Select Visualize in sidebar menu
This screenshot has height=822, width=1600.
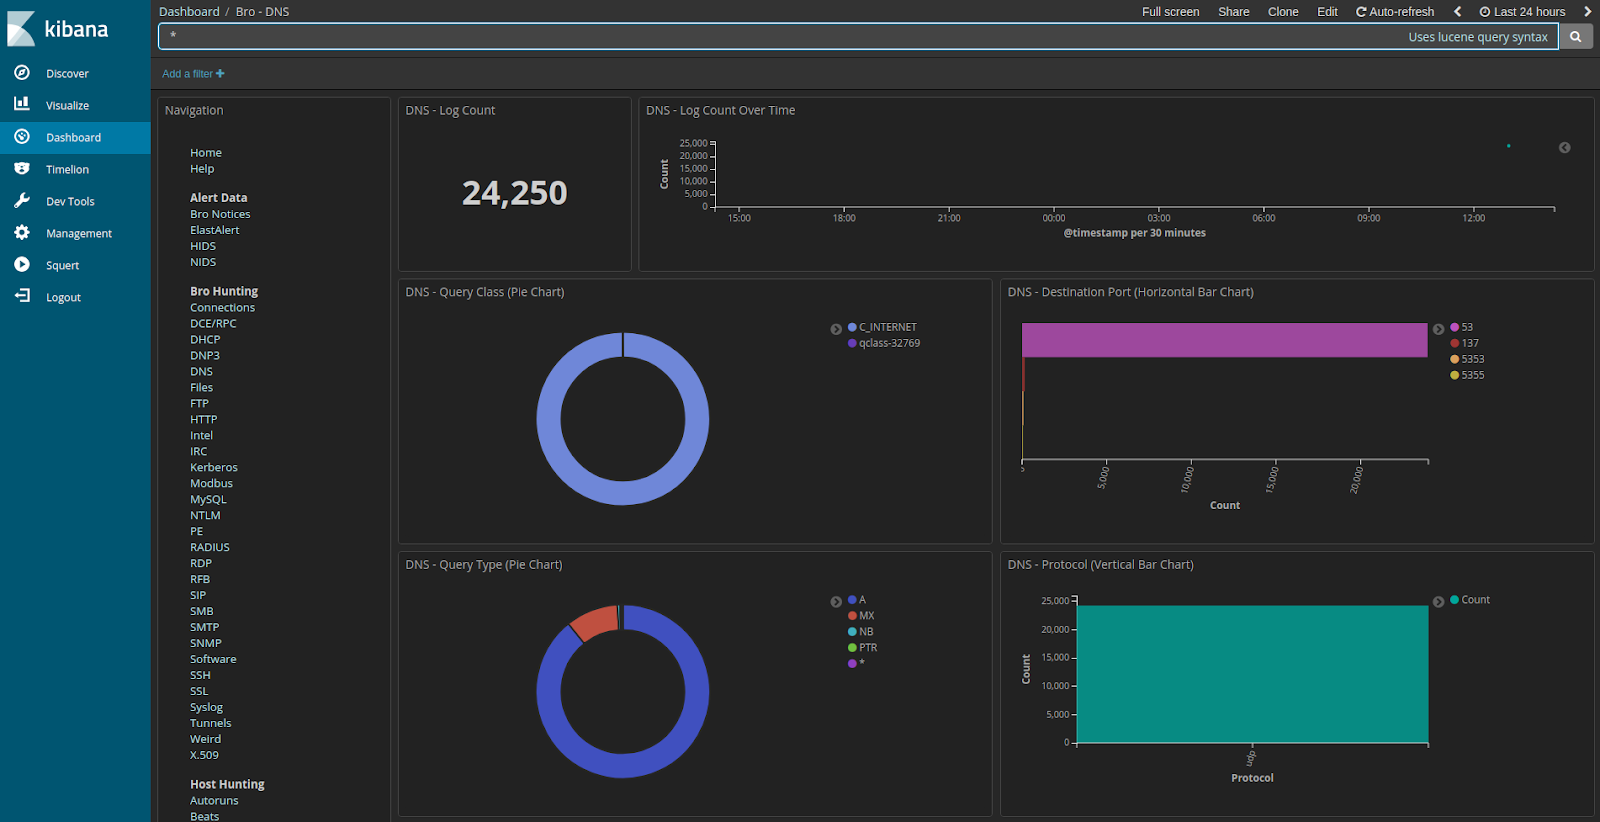(x=67, y=105)
